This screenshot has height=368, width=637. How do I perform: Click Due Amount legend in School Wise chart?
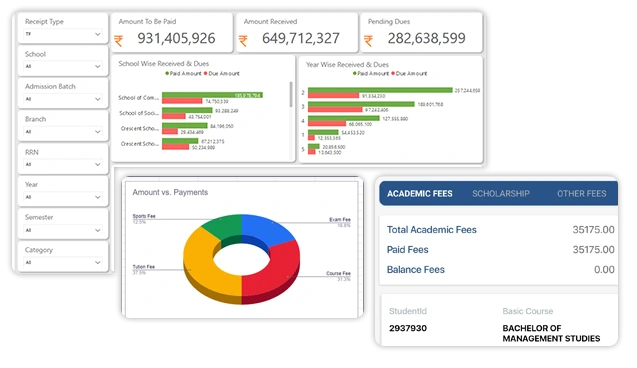point(222,74)
